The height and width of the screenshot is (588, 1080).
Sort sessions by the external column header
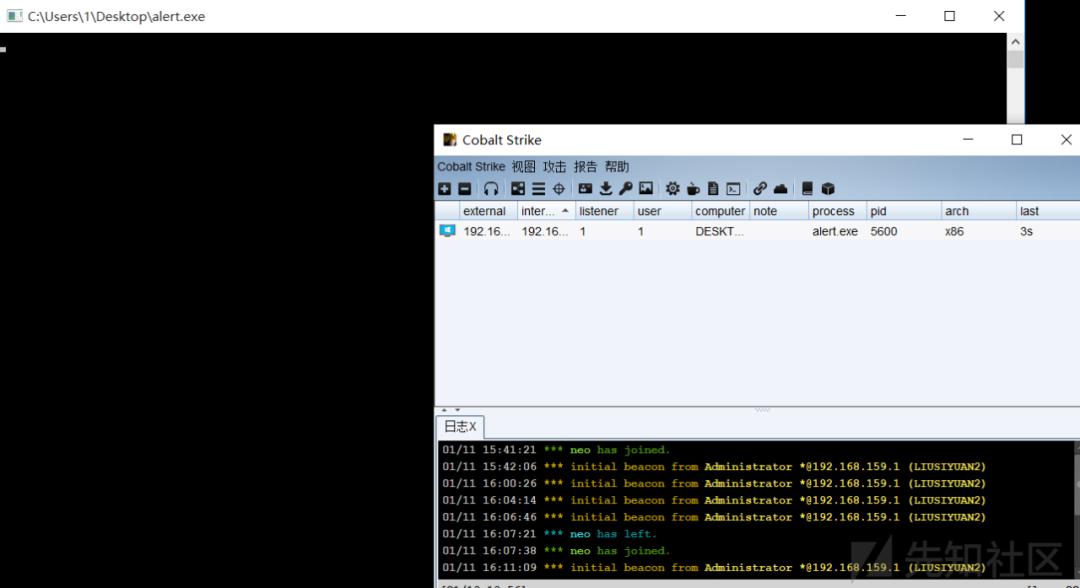tap(488, 211)
